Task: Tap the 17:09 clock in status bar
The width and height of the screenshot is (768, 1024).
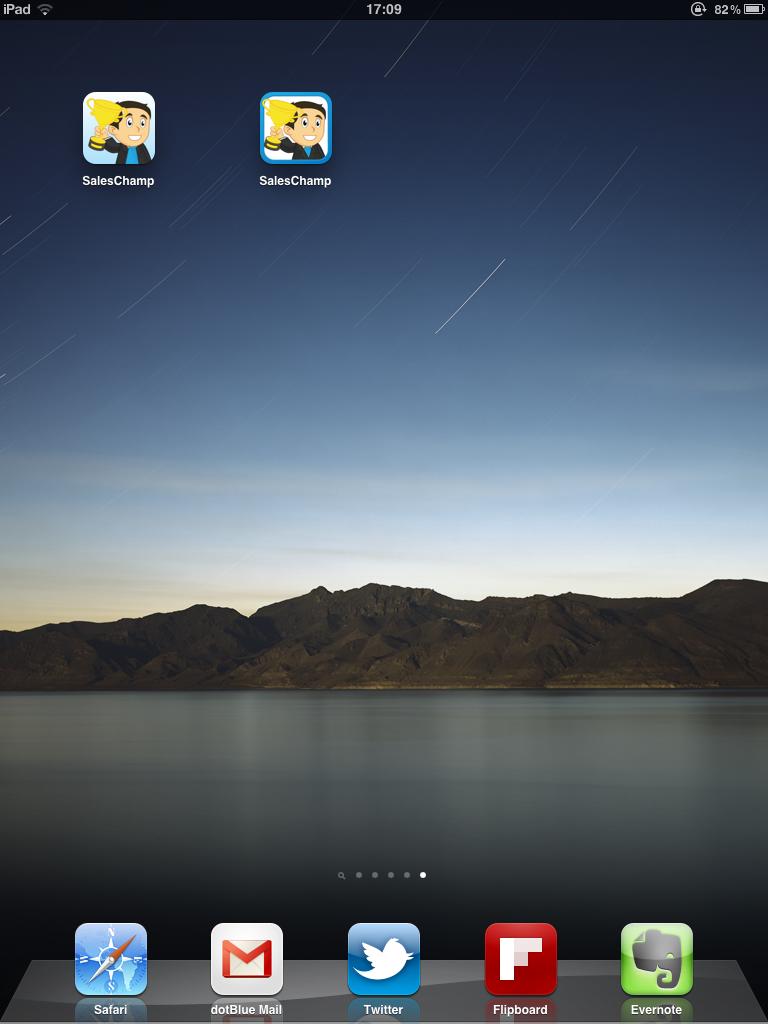Action: pos(384,9)
